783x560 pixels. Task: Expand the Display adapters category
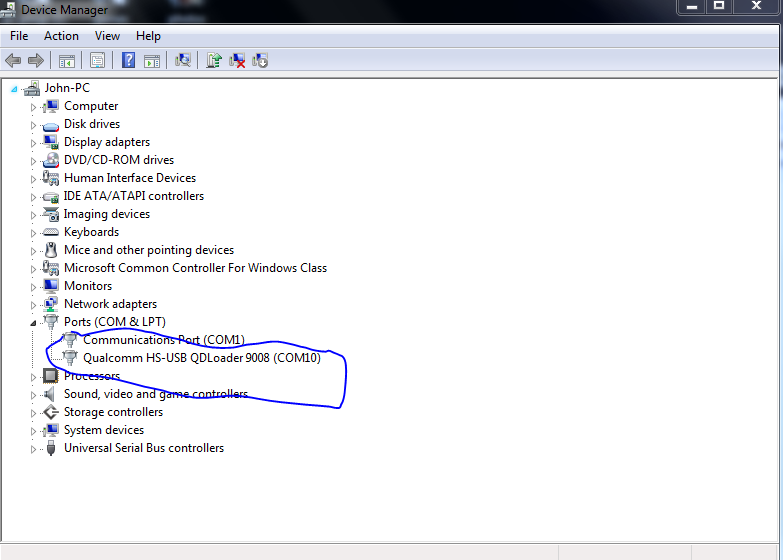pos(33,143)
